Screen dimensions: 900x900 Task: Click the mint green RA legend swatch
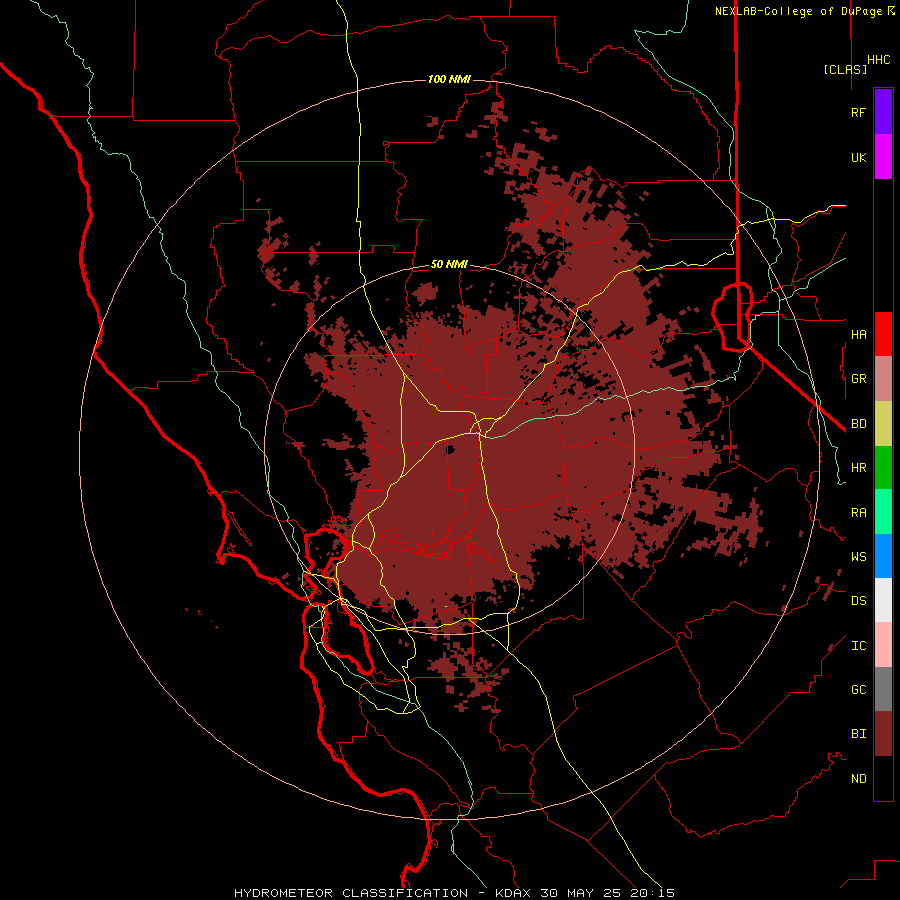883,512
